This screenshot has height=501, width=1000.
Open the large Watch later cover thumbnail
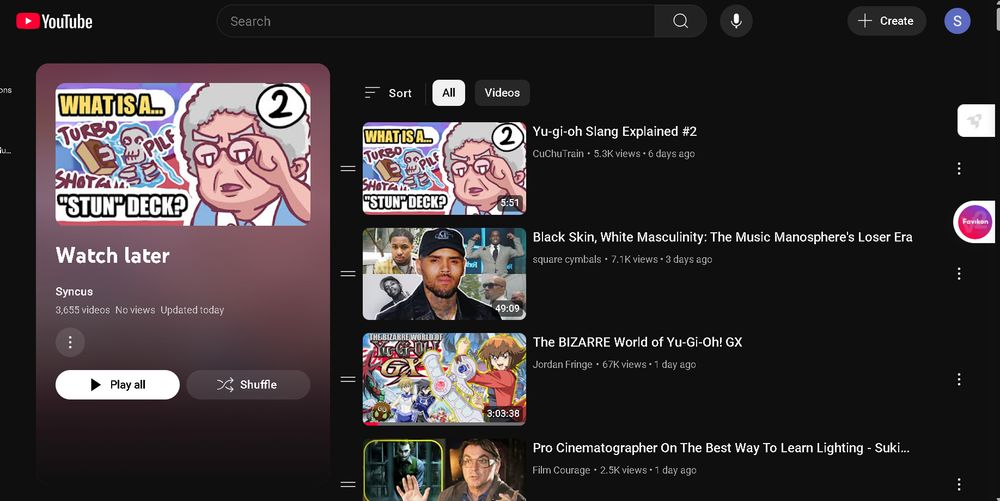183,154
